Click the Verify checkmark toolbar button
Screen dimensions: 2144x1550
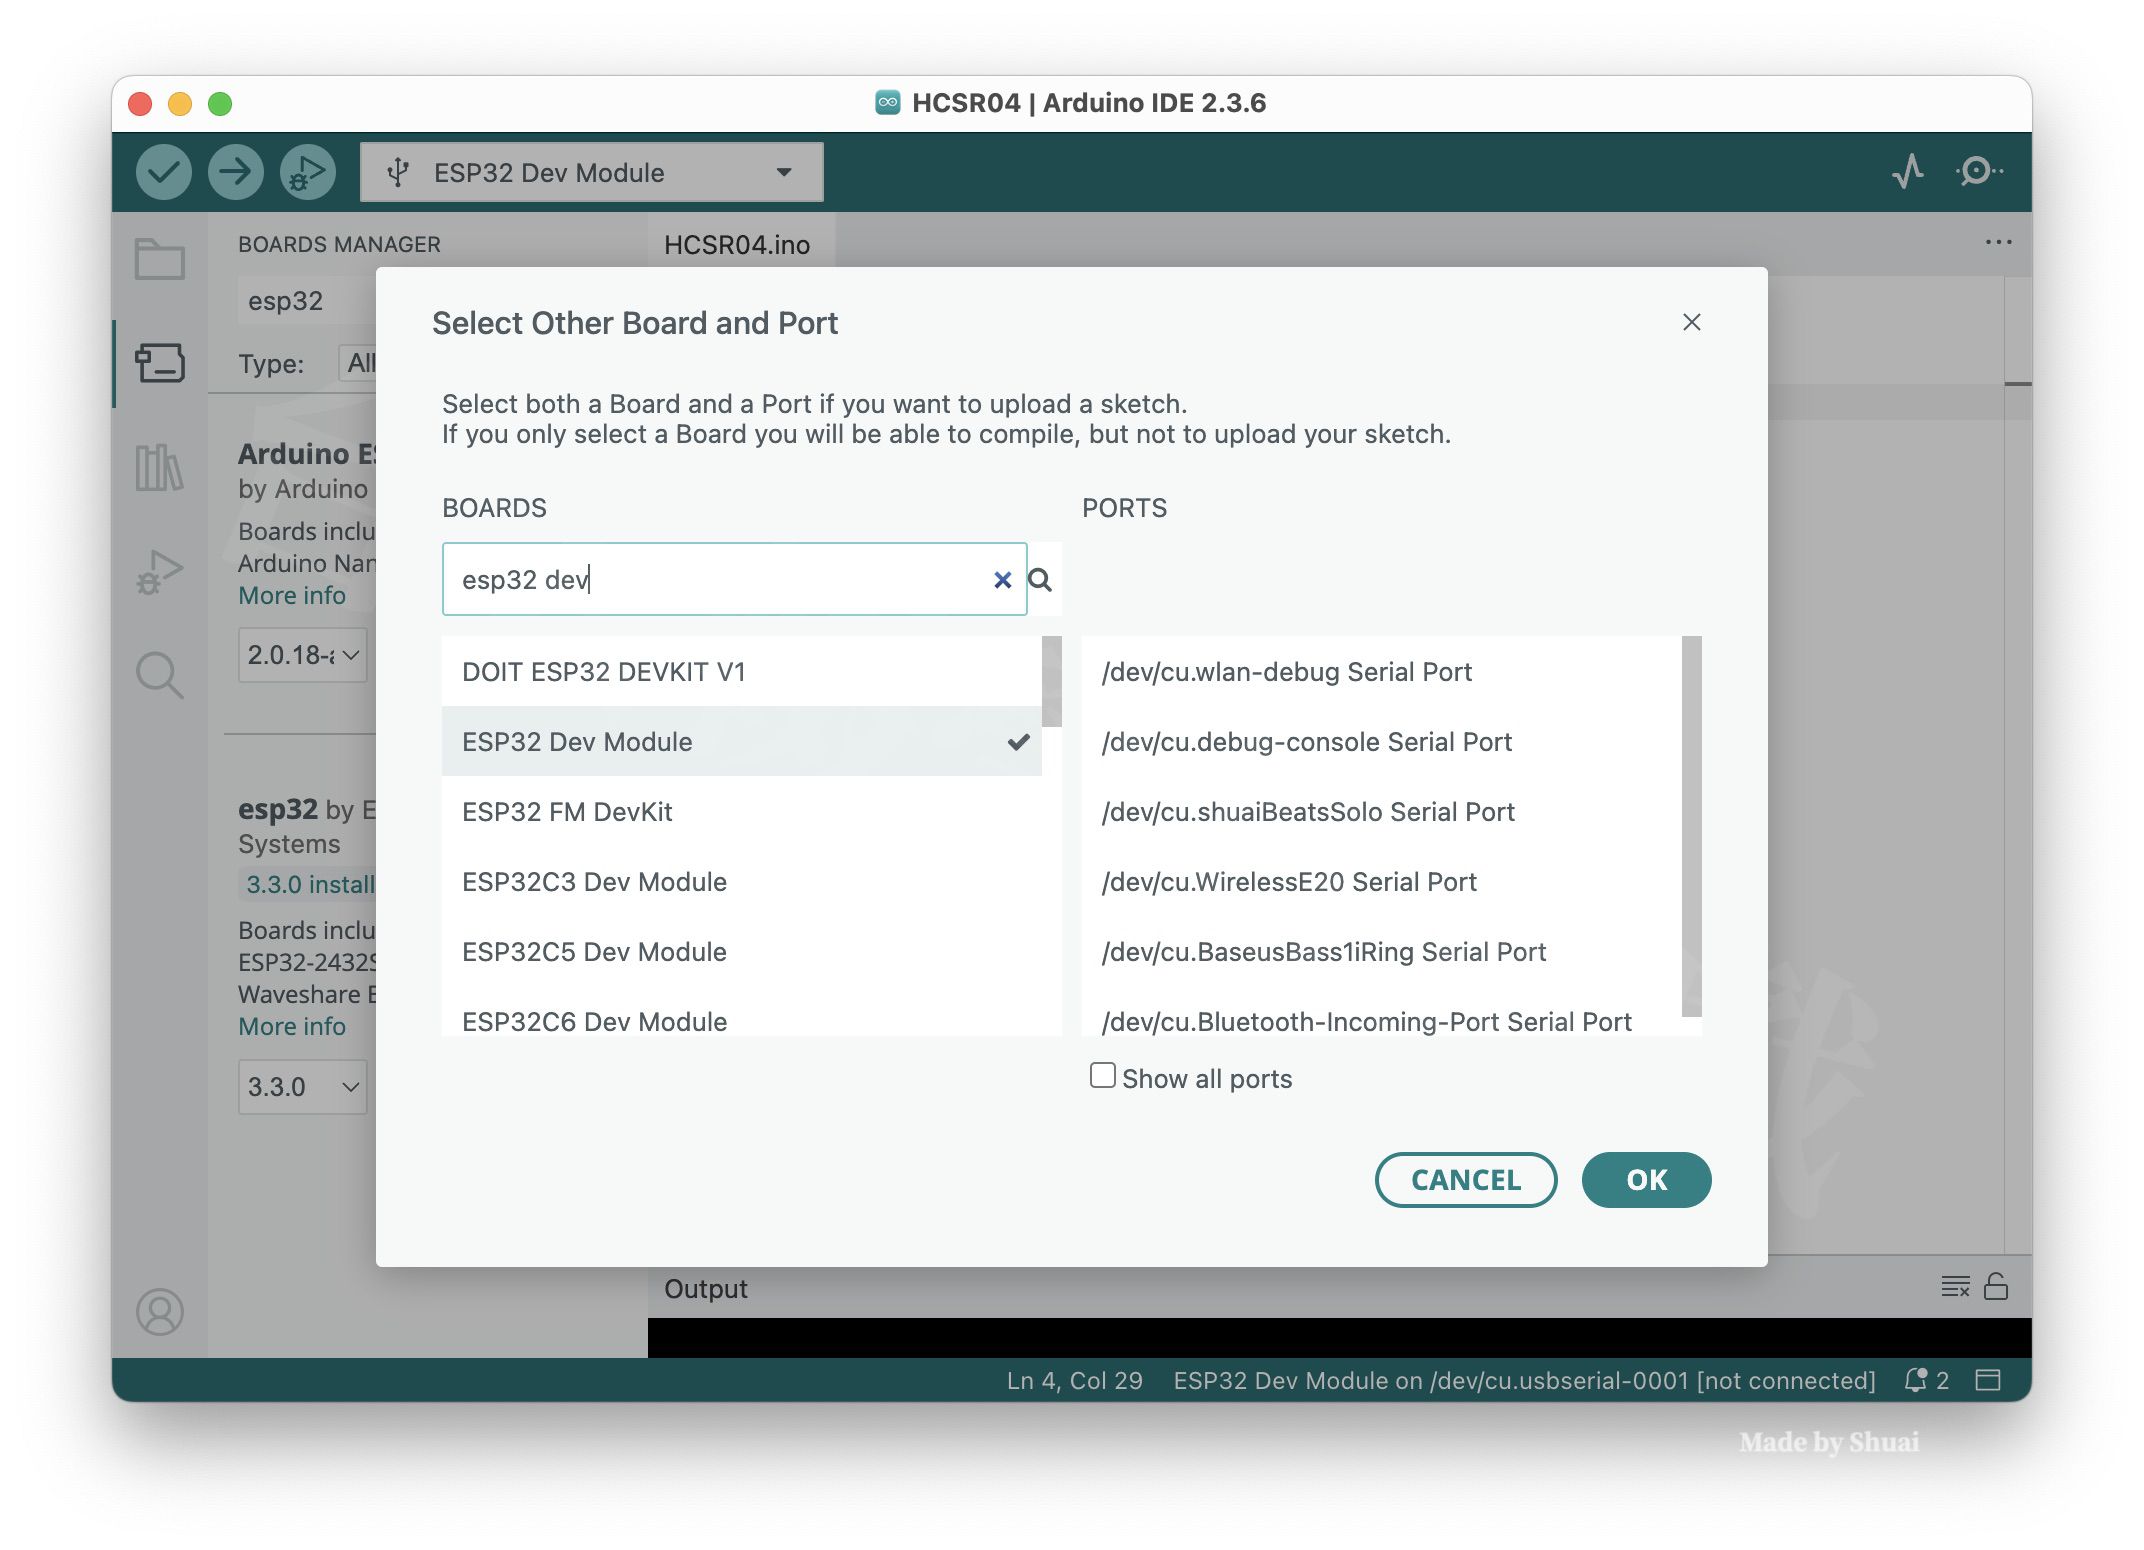tap(163, 172)
